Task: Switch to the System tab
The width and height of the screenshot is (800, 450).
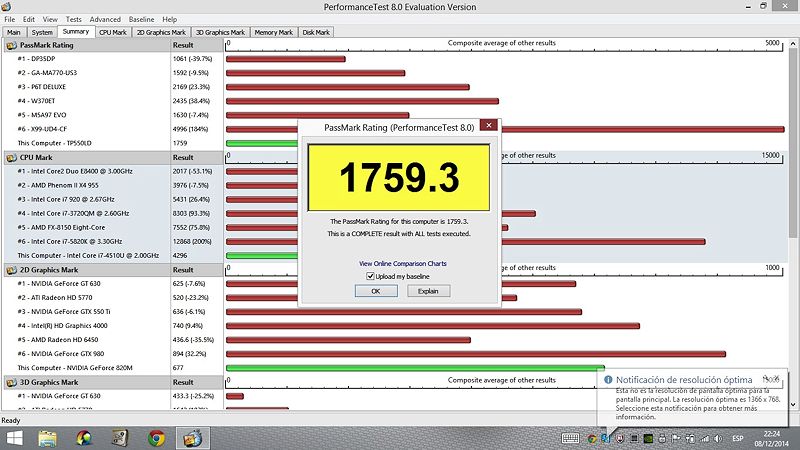Action: pos(42,32)
